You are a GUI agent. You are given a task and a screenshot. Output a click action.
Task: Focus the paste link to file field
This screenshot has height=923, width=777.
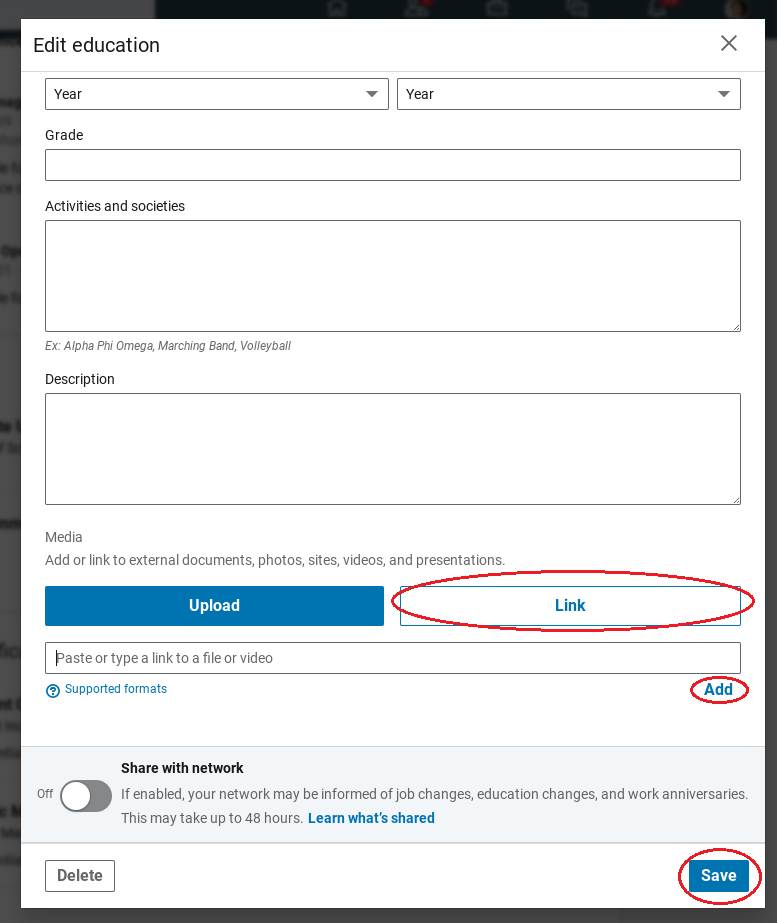(x=392, y=658)
